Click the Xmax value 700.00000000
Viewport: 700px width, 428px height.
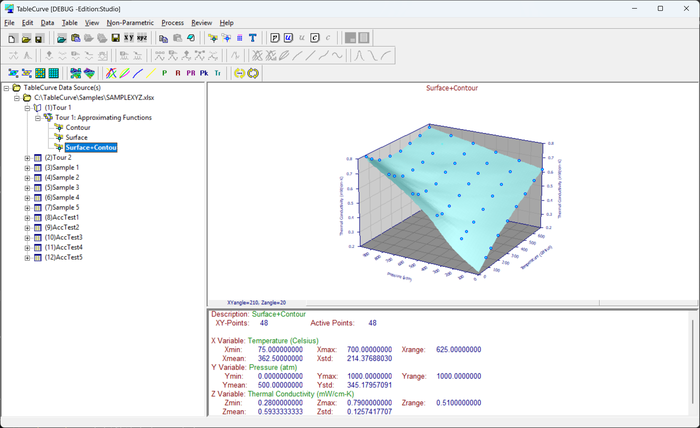(x=369, y=349)
